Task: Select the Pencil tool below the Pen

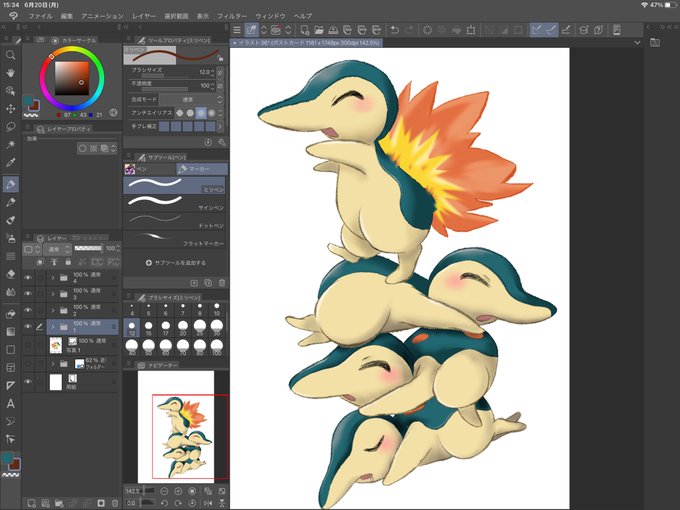Action: tap(10, 202)
